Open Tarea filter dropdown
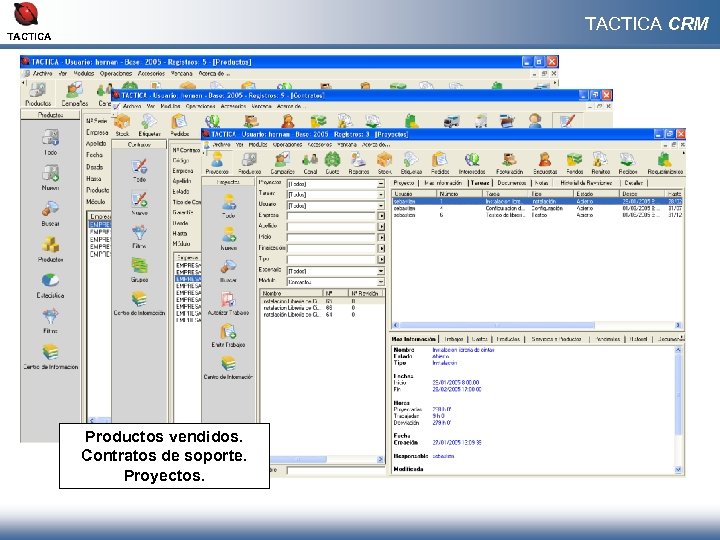The height and width of the screenshot is (540, 720). click(x=381, y=195)
